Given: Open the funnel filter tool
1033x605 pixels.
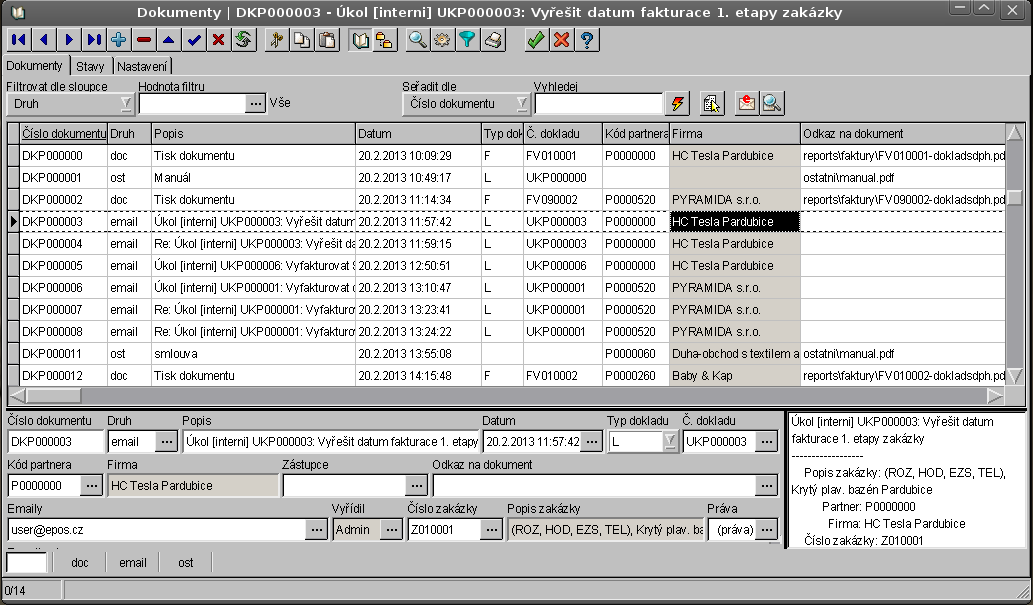Looking at the screenshot, I should 467,40.
